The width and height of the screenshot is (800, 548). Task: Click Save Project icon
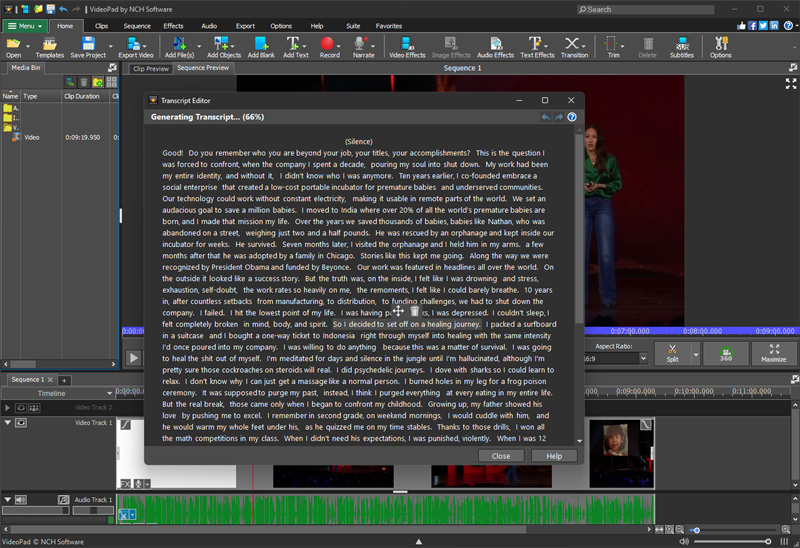click(x=88, y=47)
